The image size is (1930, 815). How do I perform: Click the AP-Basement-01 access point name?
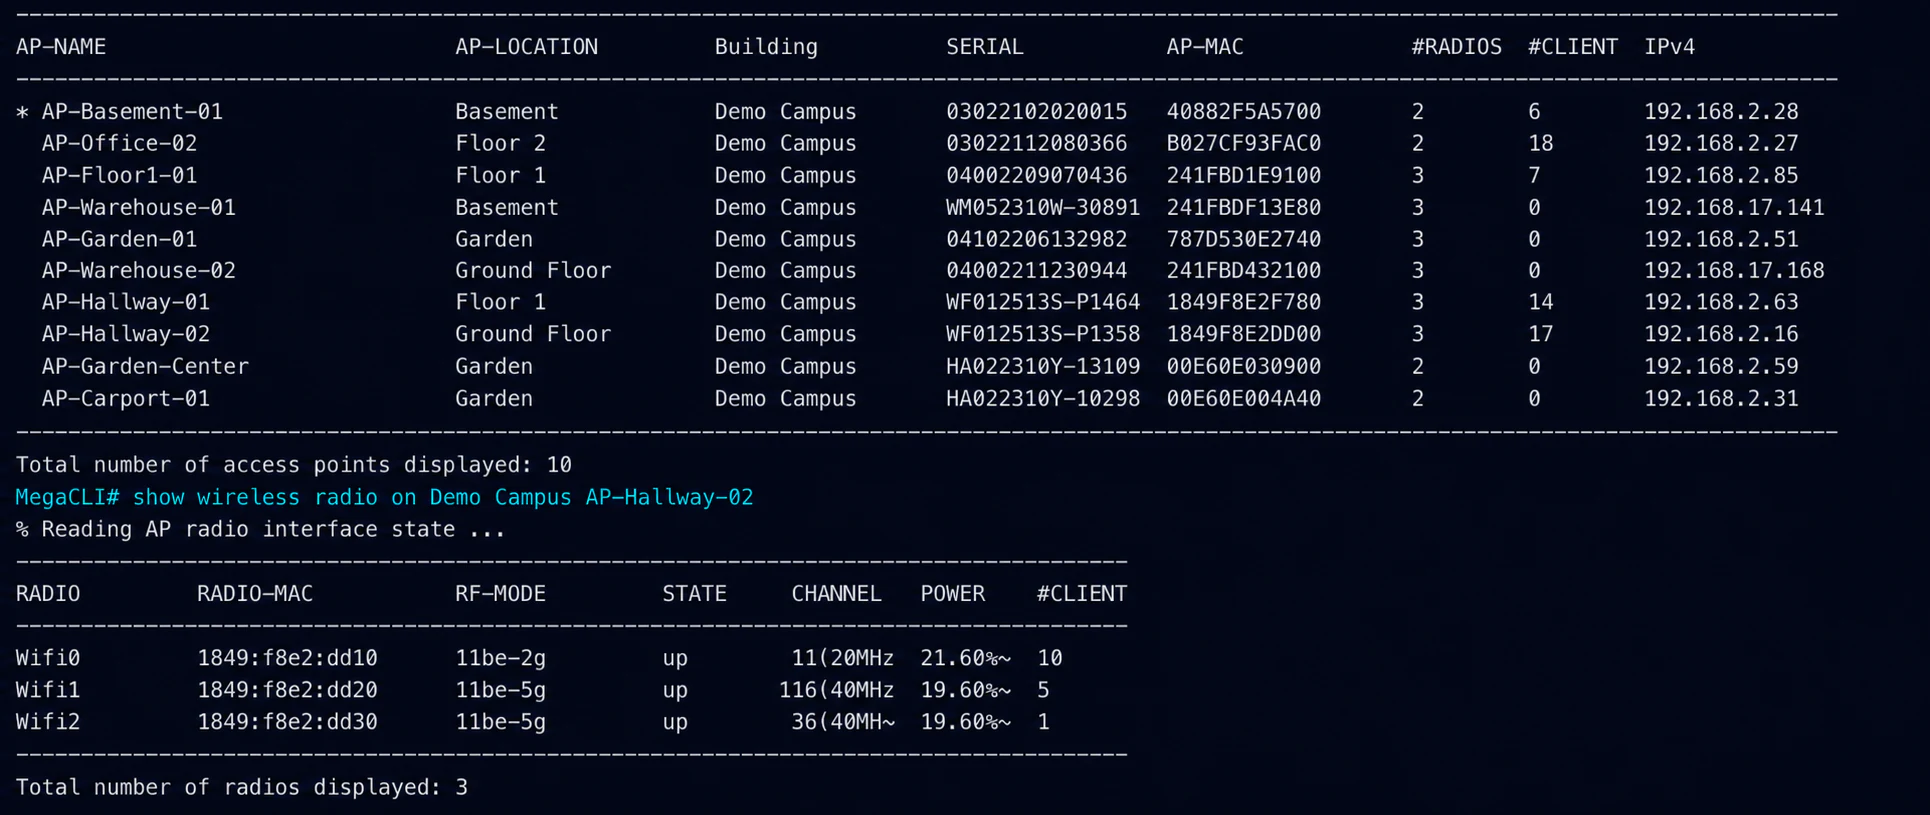[x=132, y=111]
